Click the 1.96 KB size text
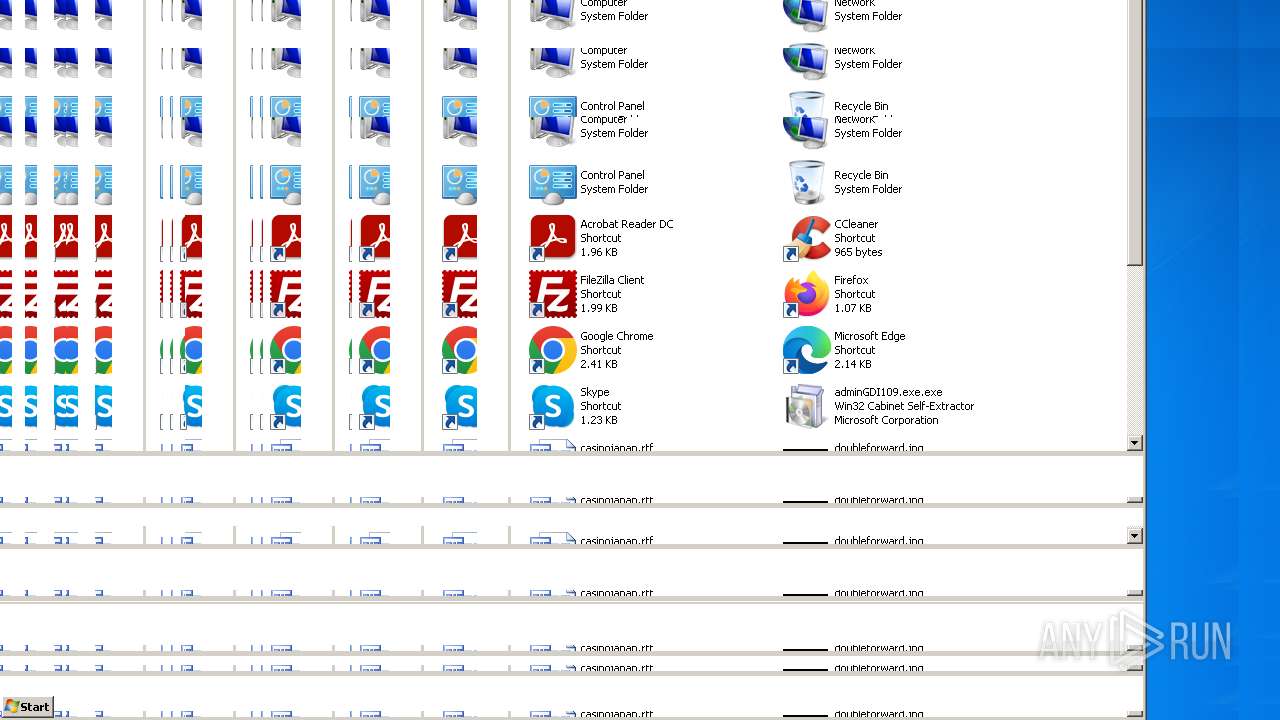 (x=599, y=252)
